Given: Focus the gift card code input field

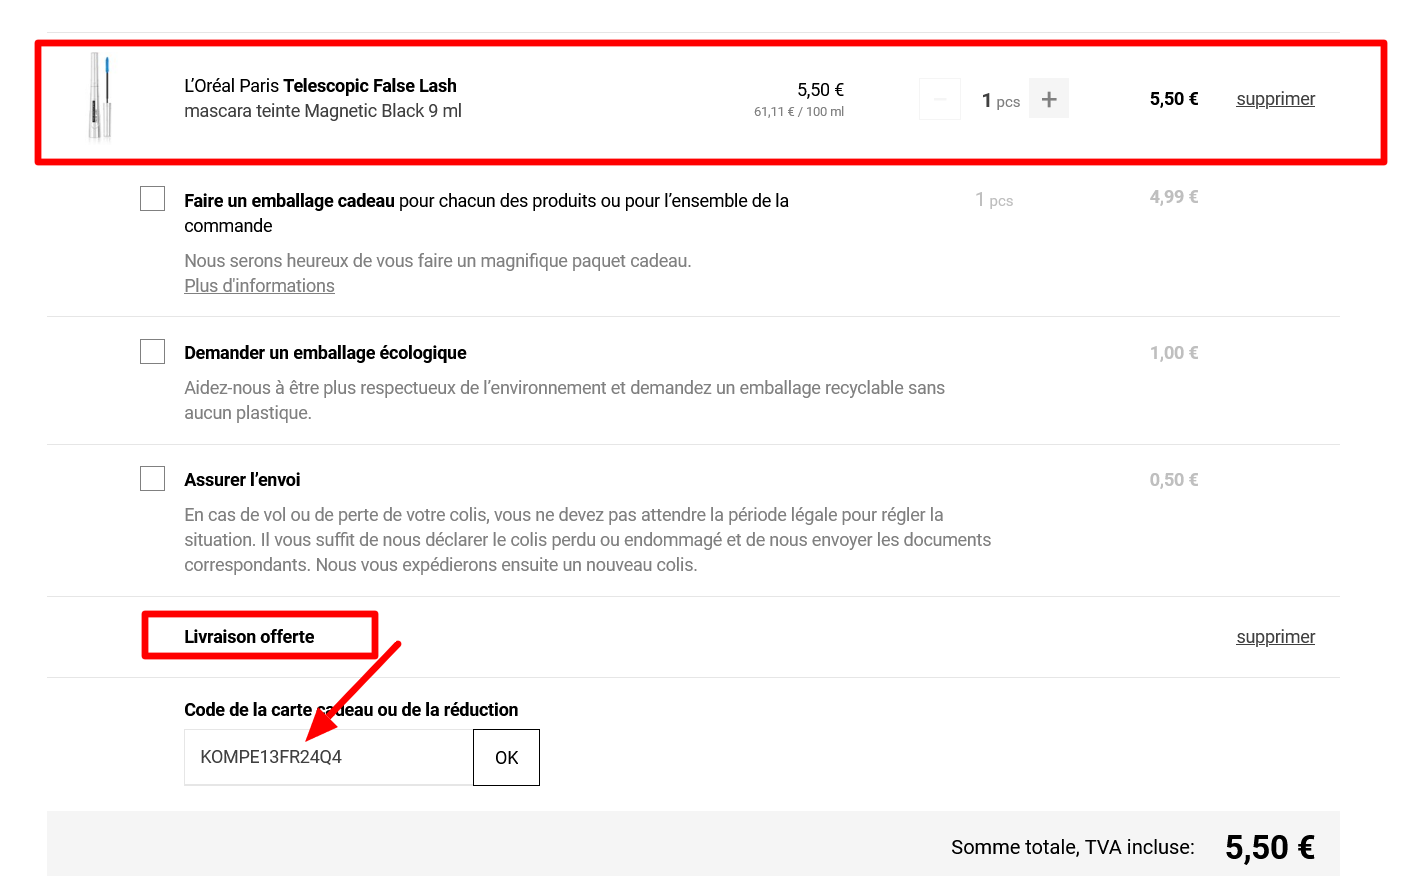Looking at the screenshot, I should 328,757.
